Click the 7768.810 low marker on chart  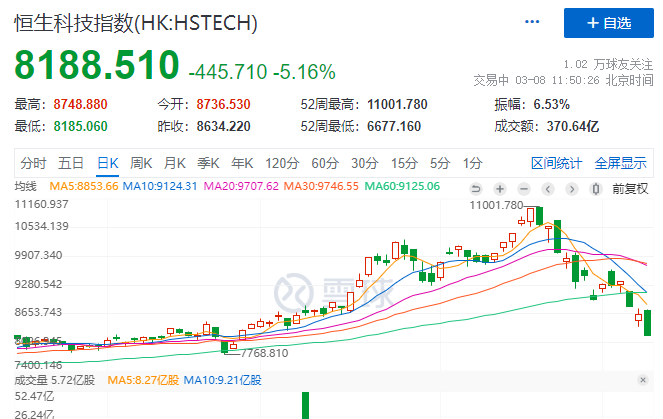[264, 353]
